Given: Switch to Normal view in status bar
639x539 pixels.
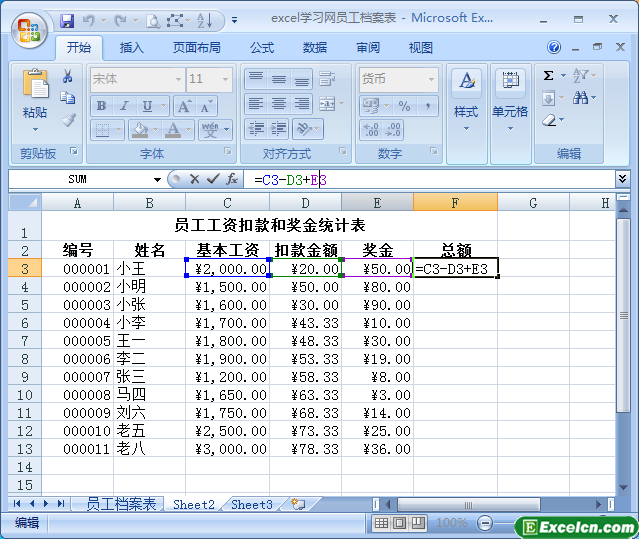Looking at the screenshot, I should coord(382,523).
